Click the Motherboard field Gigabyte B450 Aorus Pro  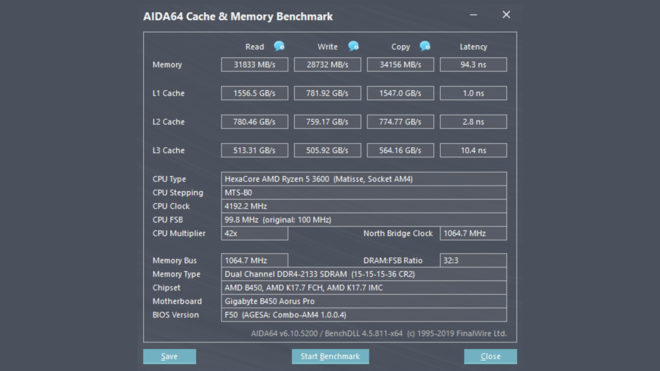[364, 301]
